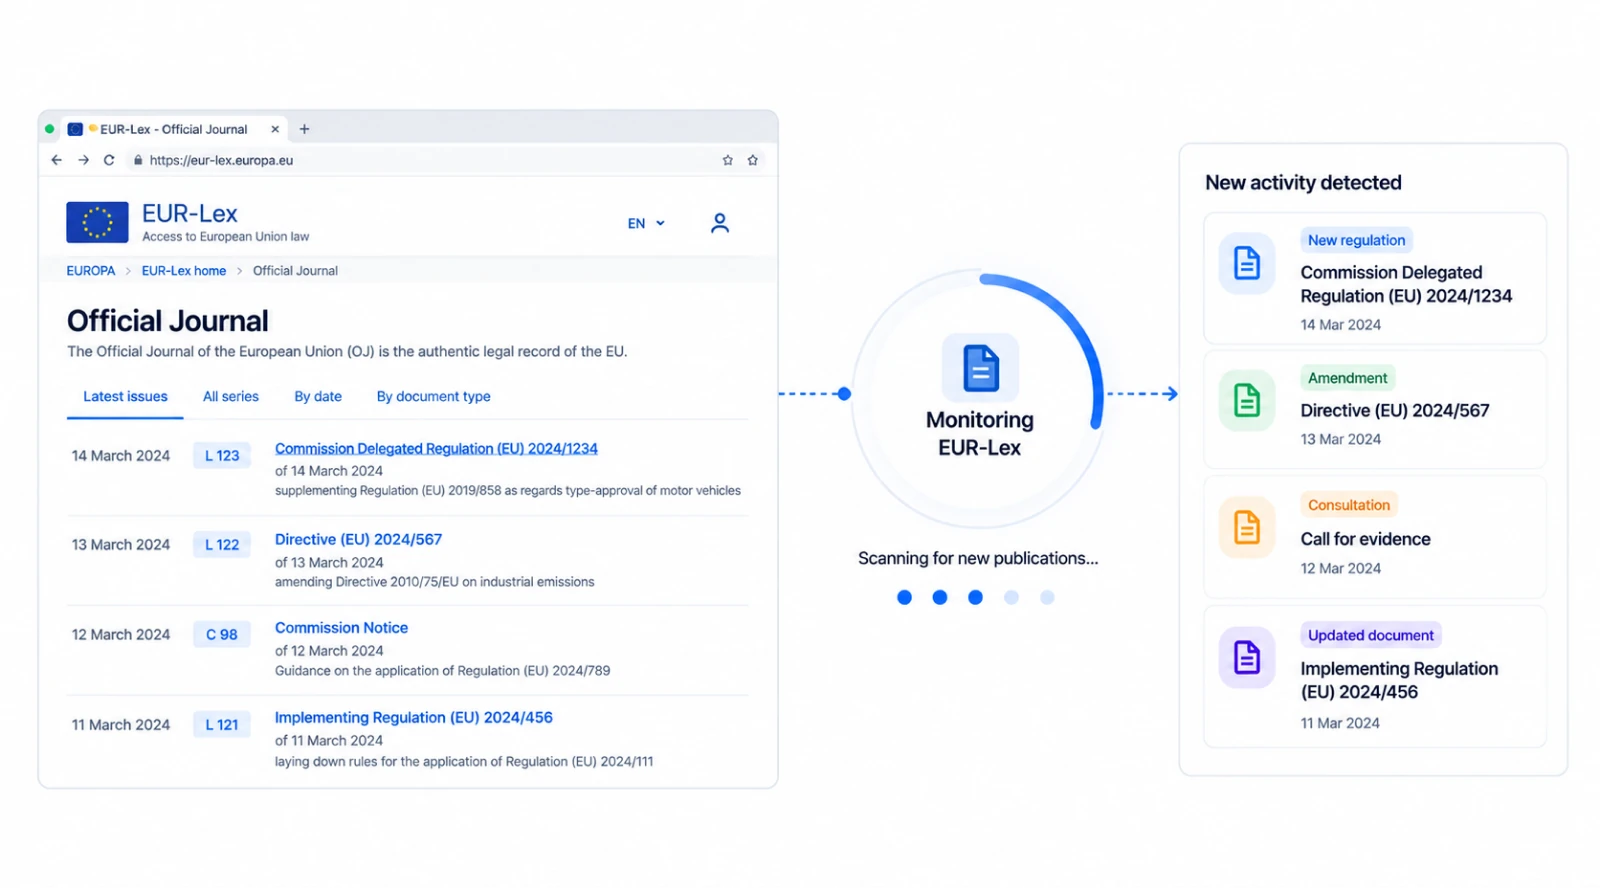
Task: Click the Consultation tag
Action: tap(1348, 505)
